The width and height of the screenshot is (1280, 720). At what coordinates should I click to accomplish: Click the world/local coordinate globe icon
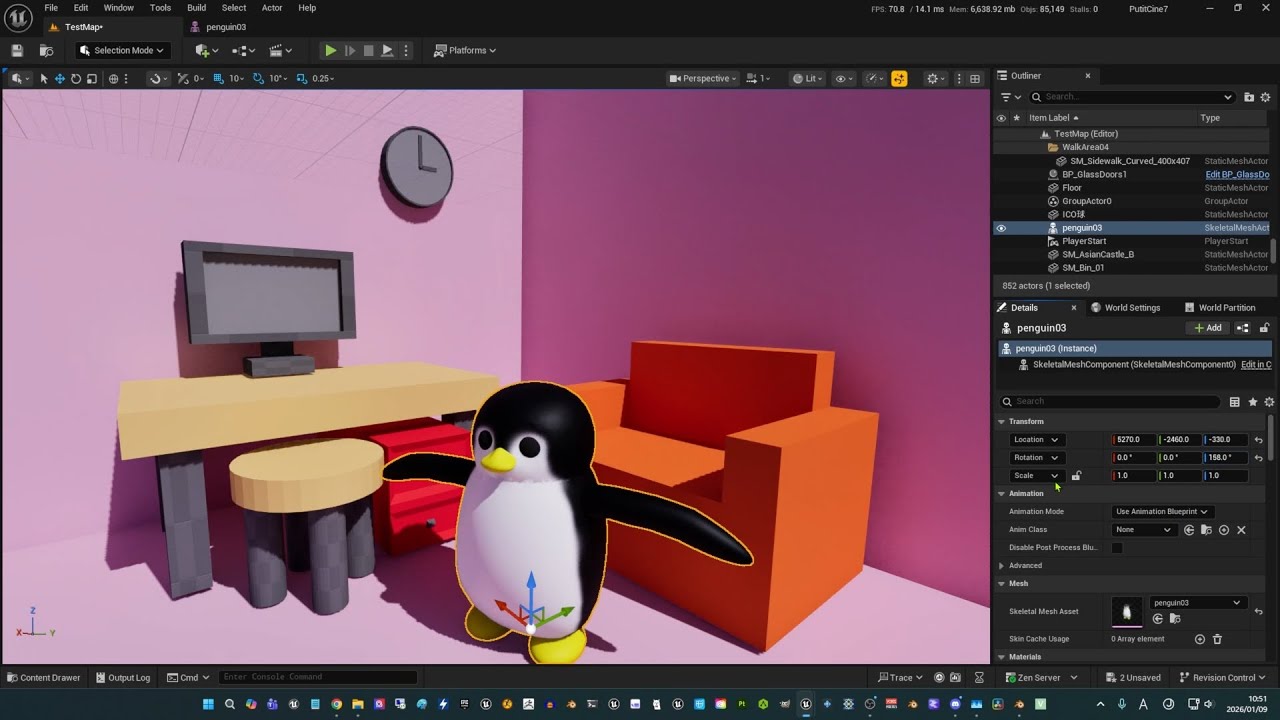click(x=113, y=78)
